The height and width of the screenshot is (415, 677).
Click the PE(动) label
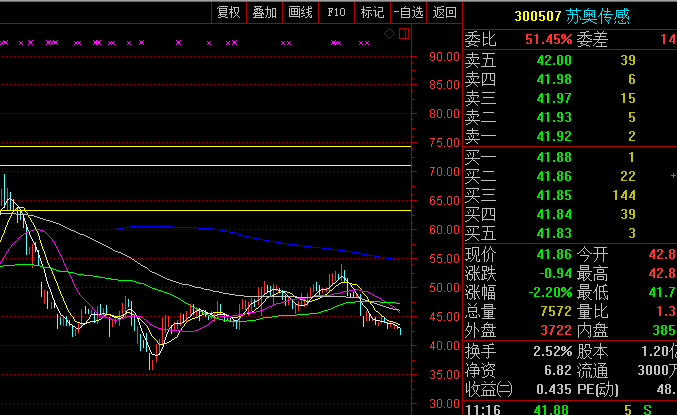coord(598,390)
